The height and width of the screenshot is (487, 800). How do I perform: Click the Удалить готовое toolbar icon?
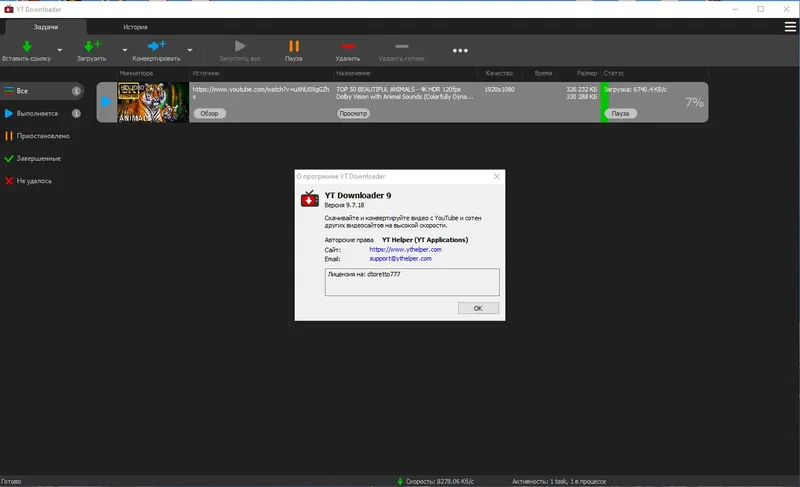pyautogui.click(x=402, y=46)
